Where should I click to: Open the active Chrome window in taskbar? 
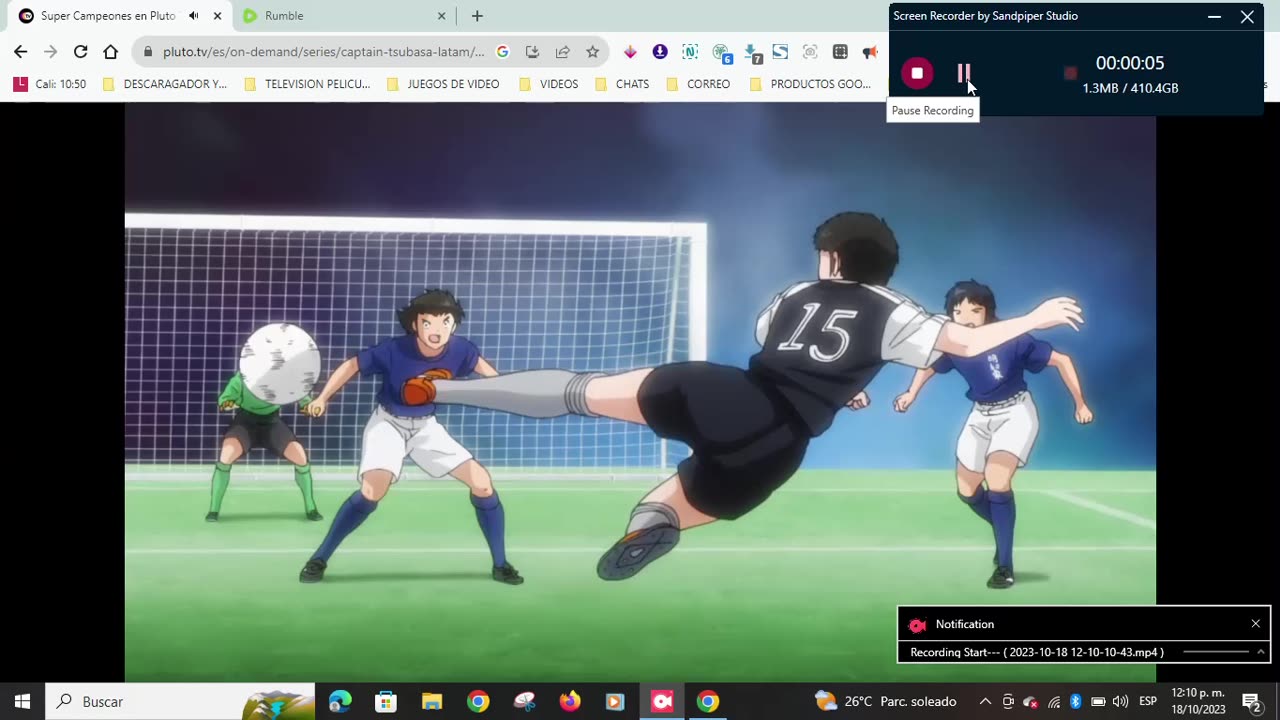[x=708, y=701]
